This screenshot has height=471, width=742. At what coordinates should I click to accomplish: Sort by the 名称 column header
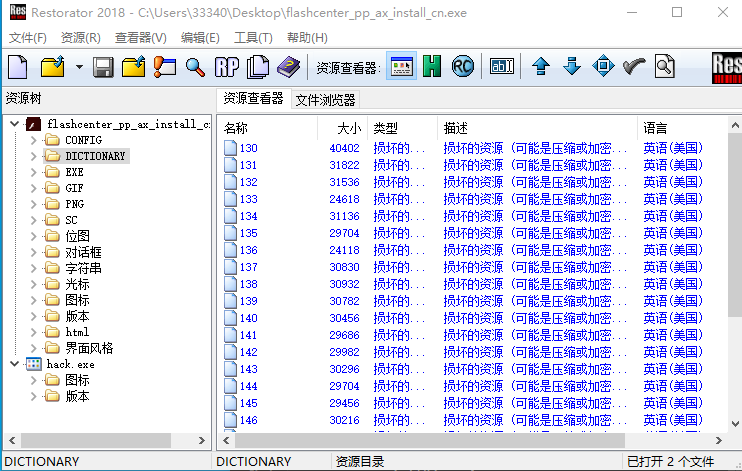coord(267,128)
